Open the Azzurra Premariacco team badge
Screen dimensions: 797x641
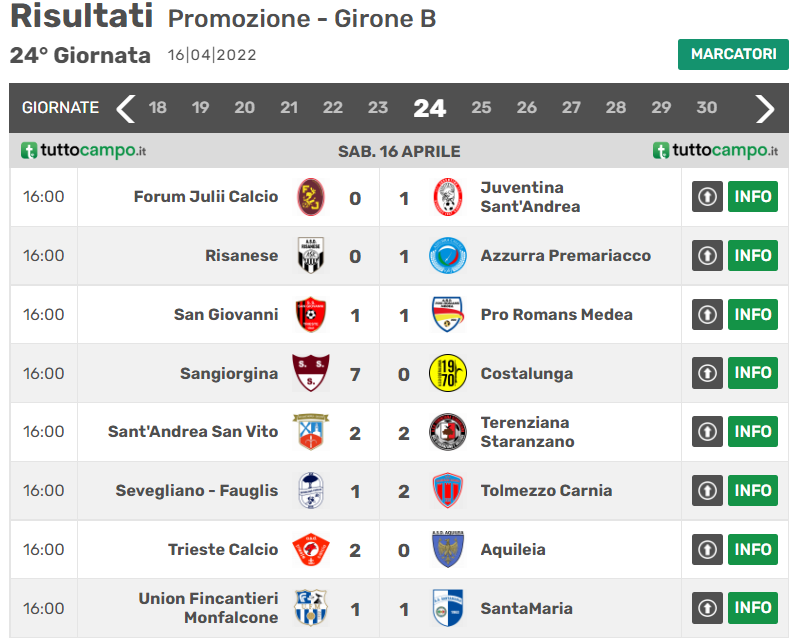[448, 256]
